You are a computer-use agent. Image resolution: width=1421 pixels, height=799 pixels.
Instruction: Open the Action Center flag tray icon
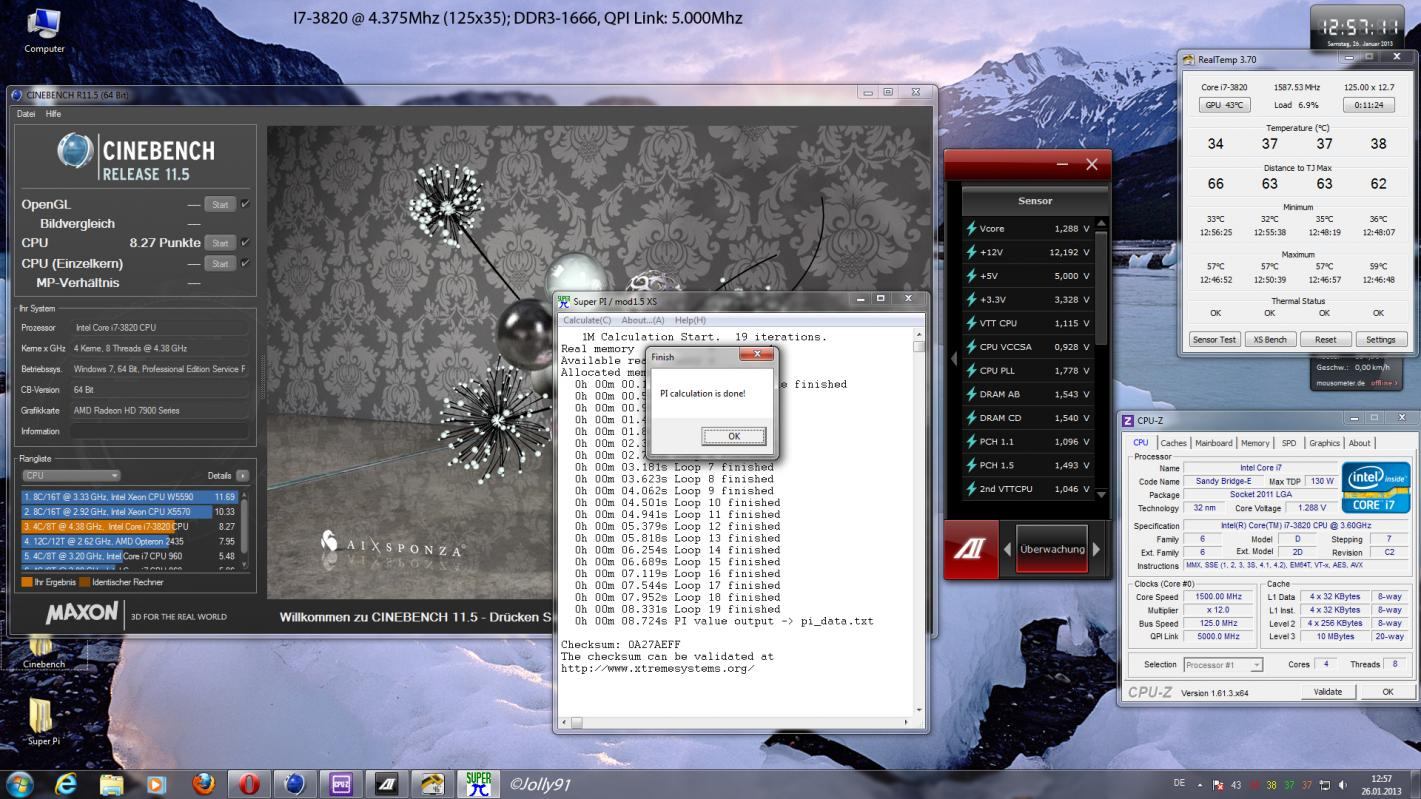[x=1219, y=784]
